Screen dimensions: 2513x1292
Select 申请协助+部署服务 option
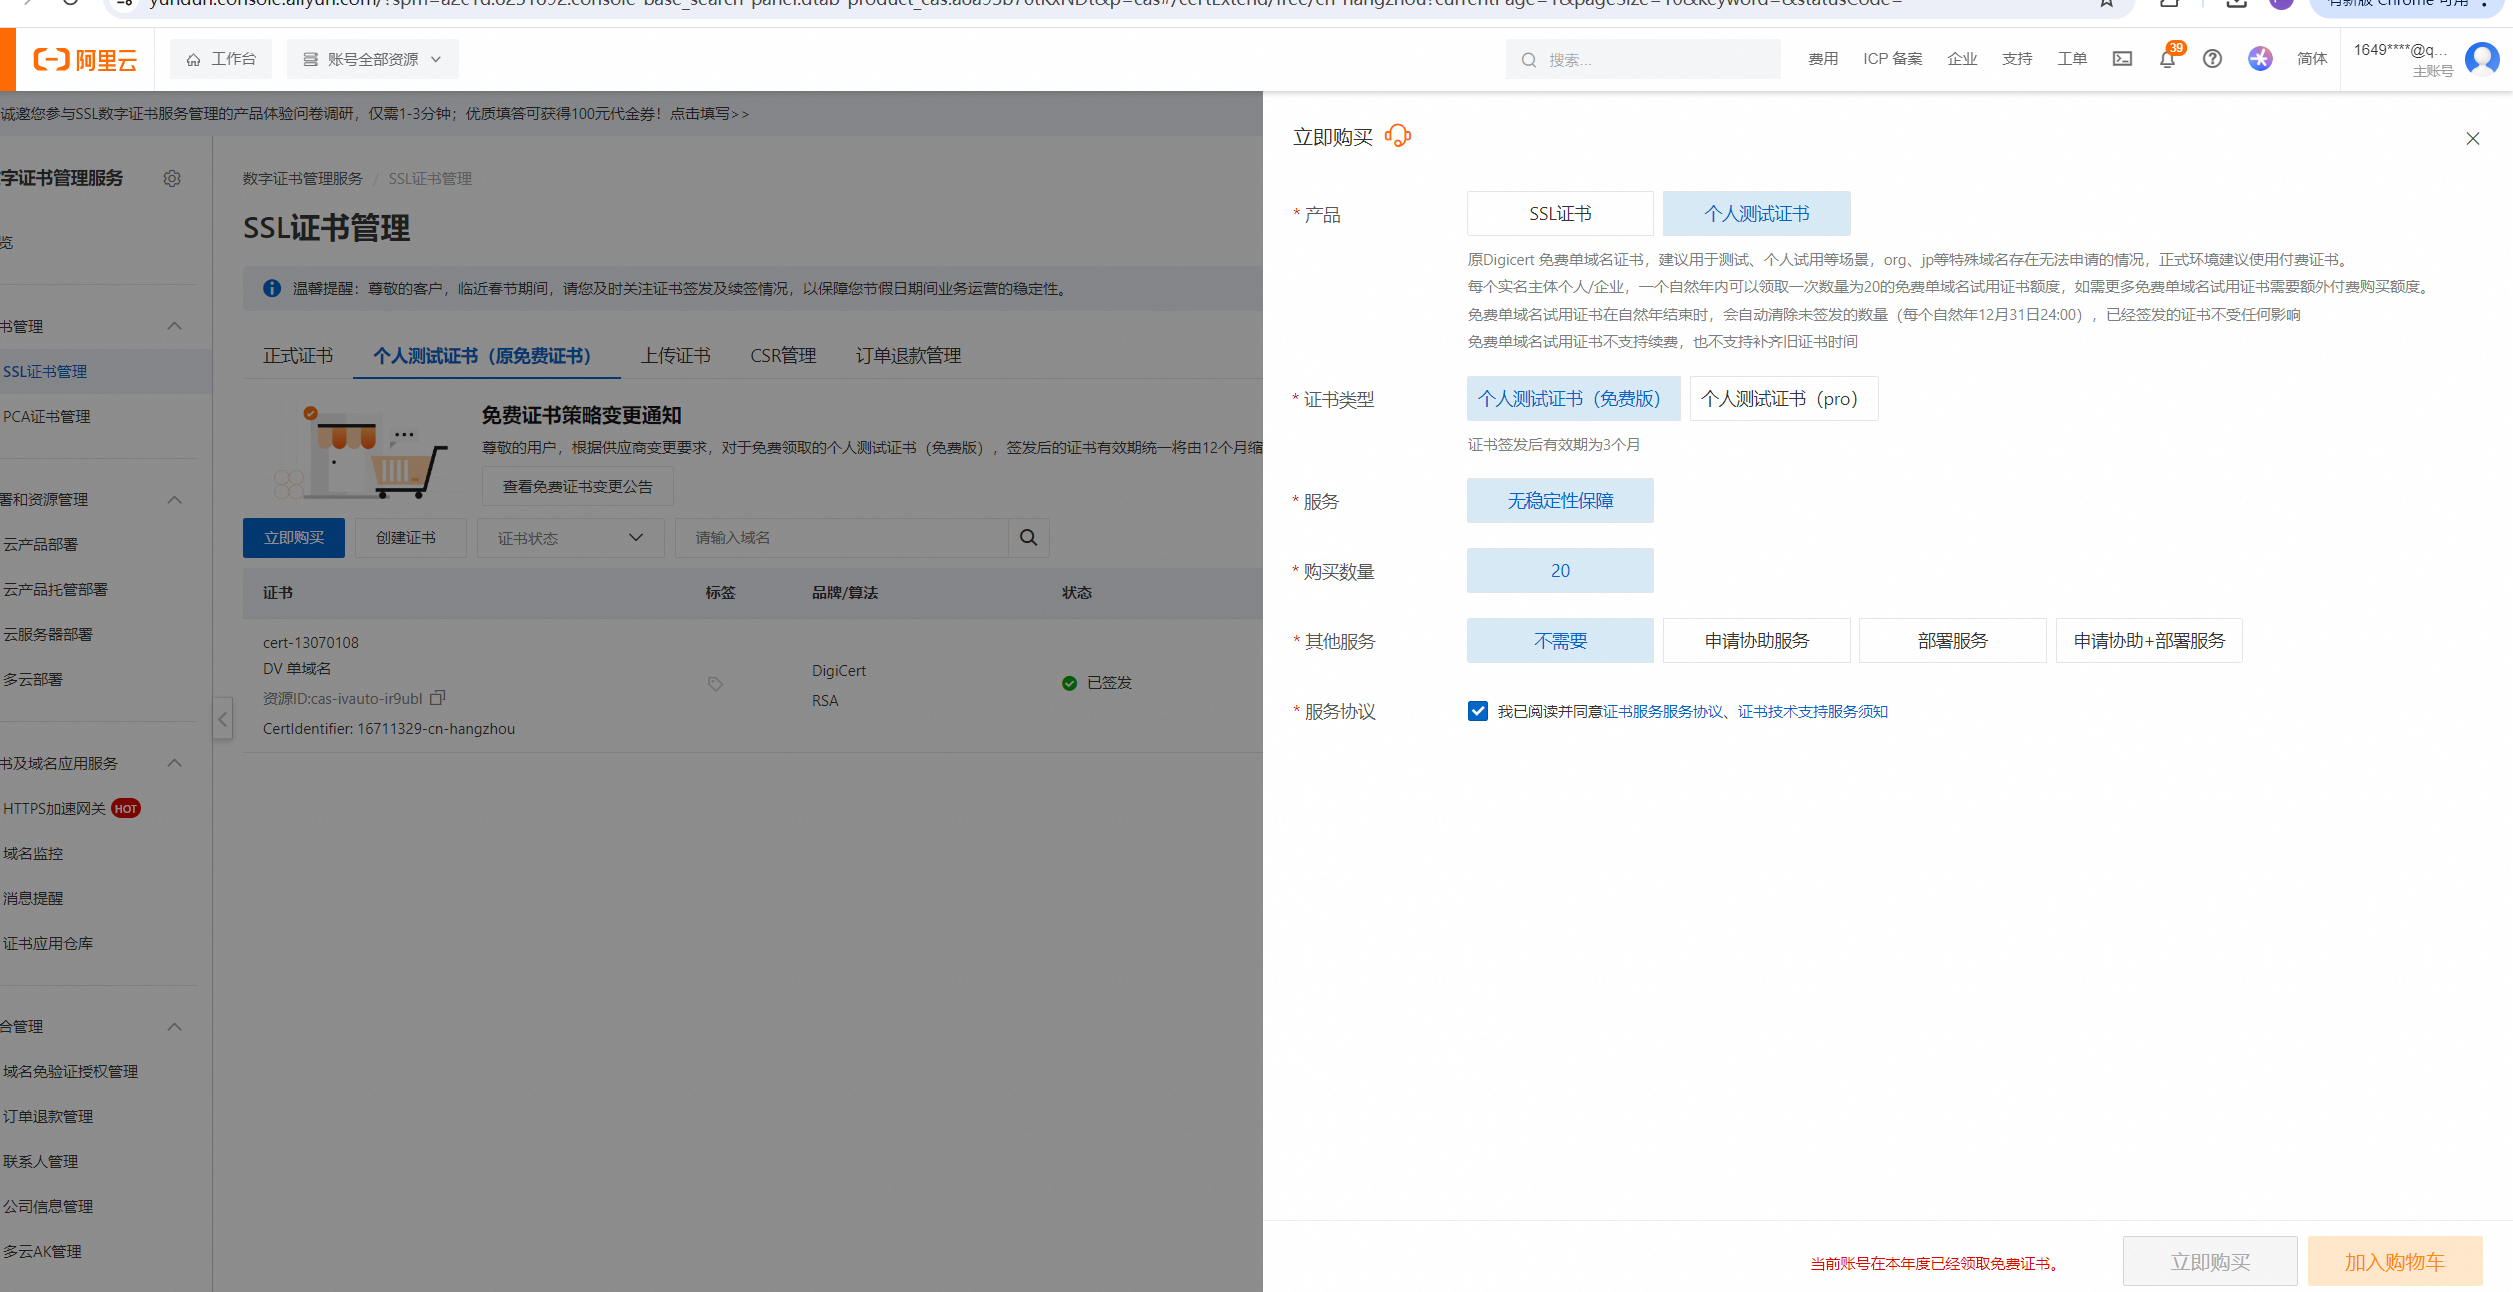(x=2149, y=641)
